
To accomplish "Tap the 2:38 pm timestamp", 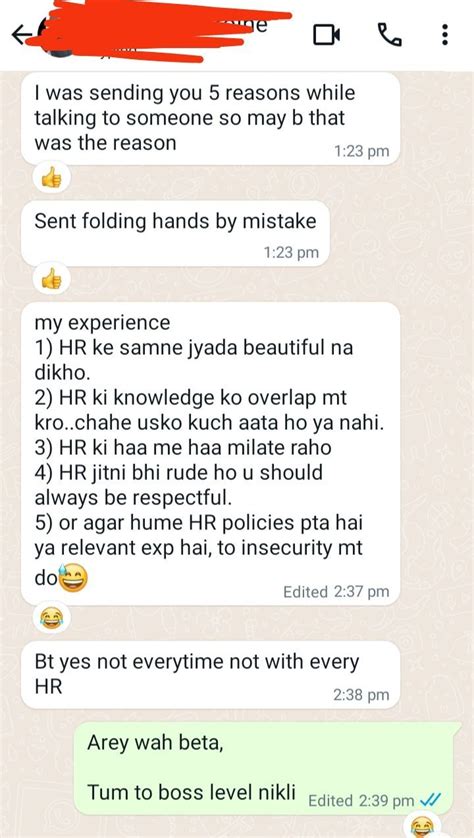I will (x=361, y=695).
